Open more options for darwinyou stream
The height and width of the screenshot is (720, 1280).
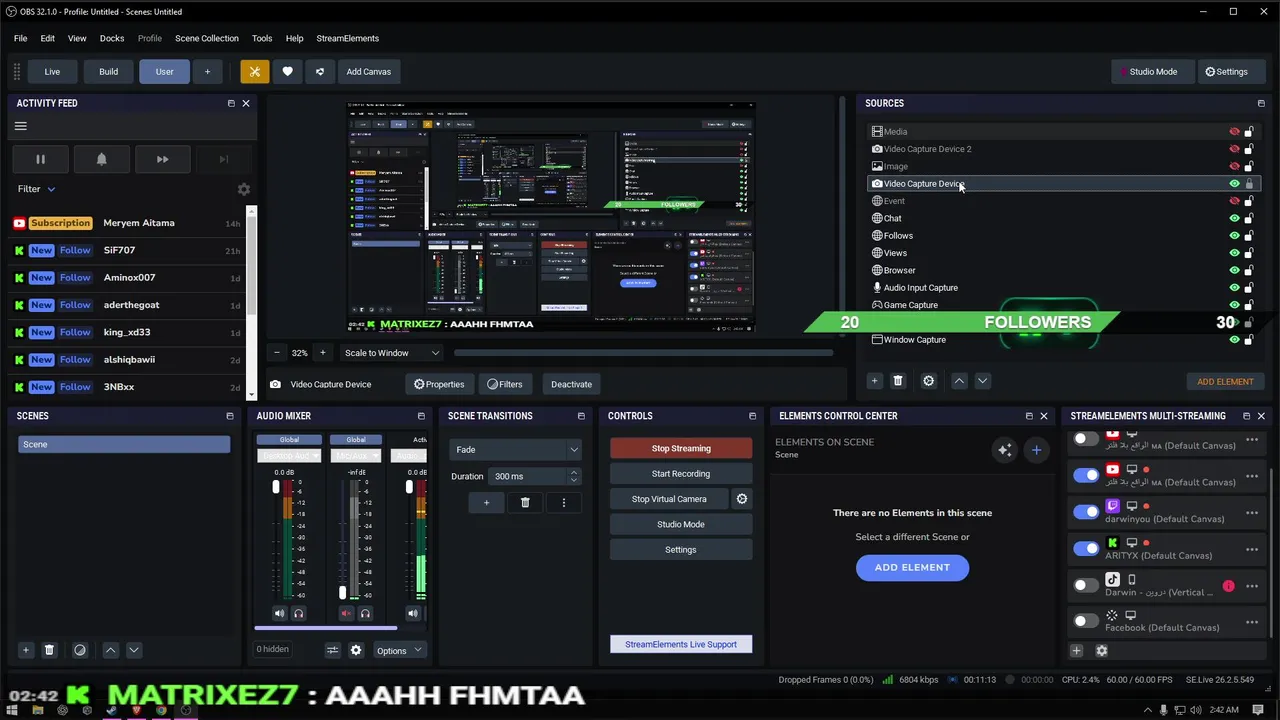tap(1252, 513)
